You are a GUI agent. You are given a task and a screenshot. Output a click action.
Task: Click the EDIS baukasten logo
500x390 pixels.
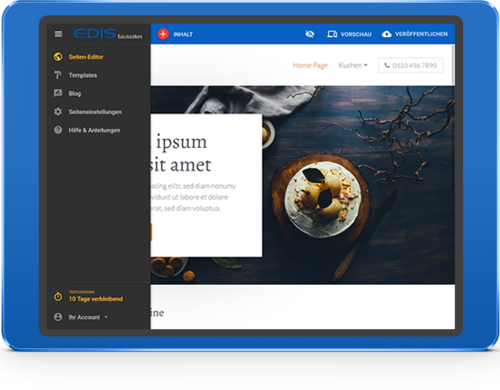point(108,34)
